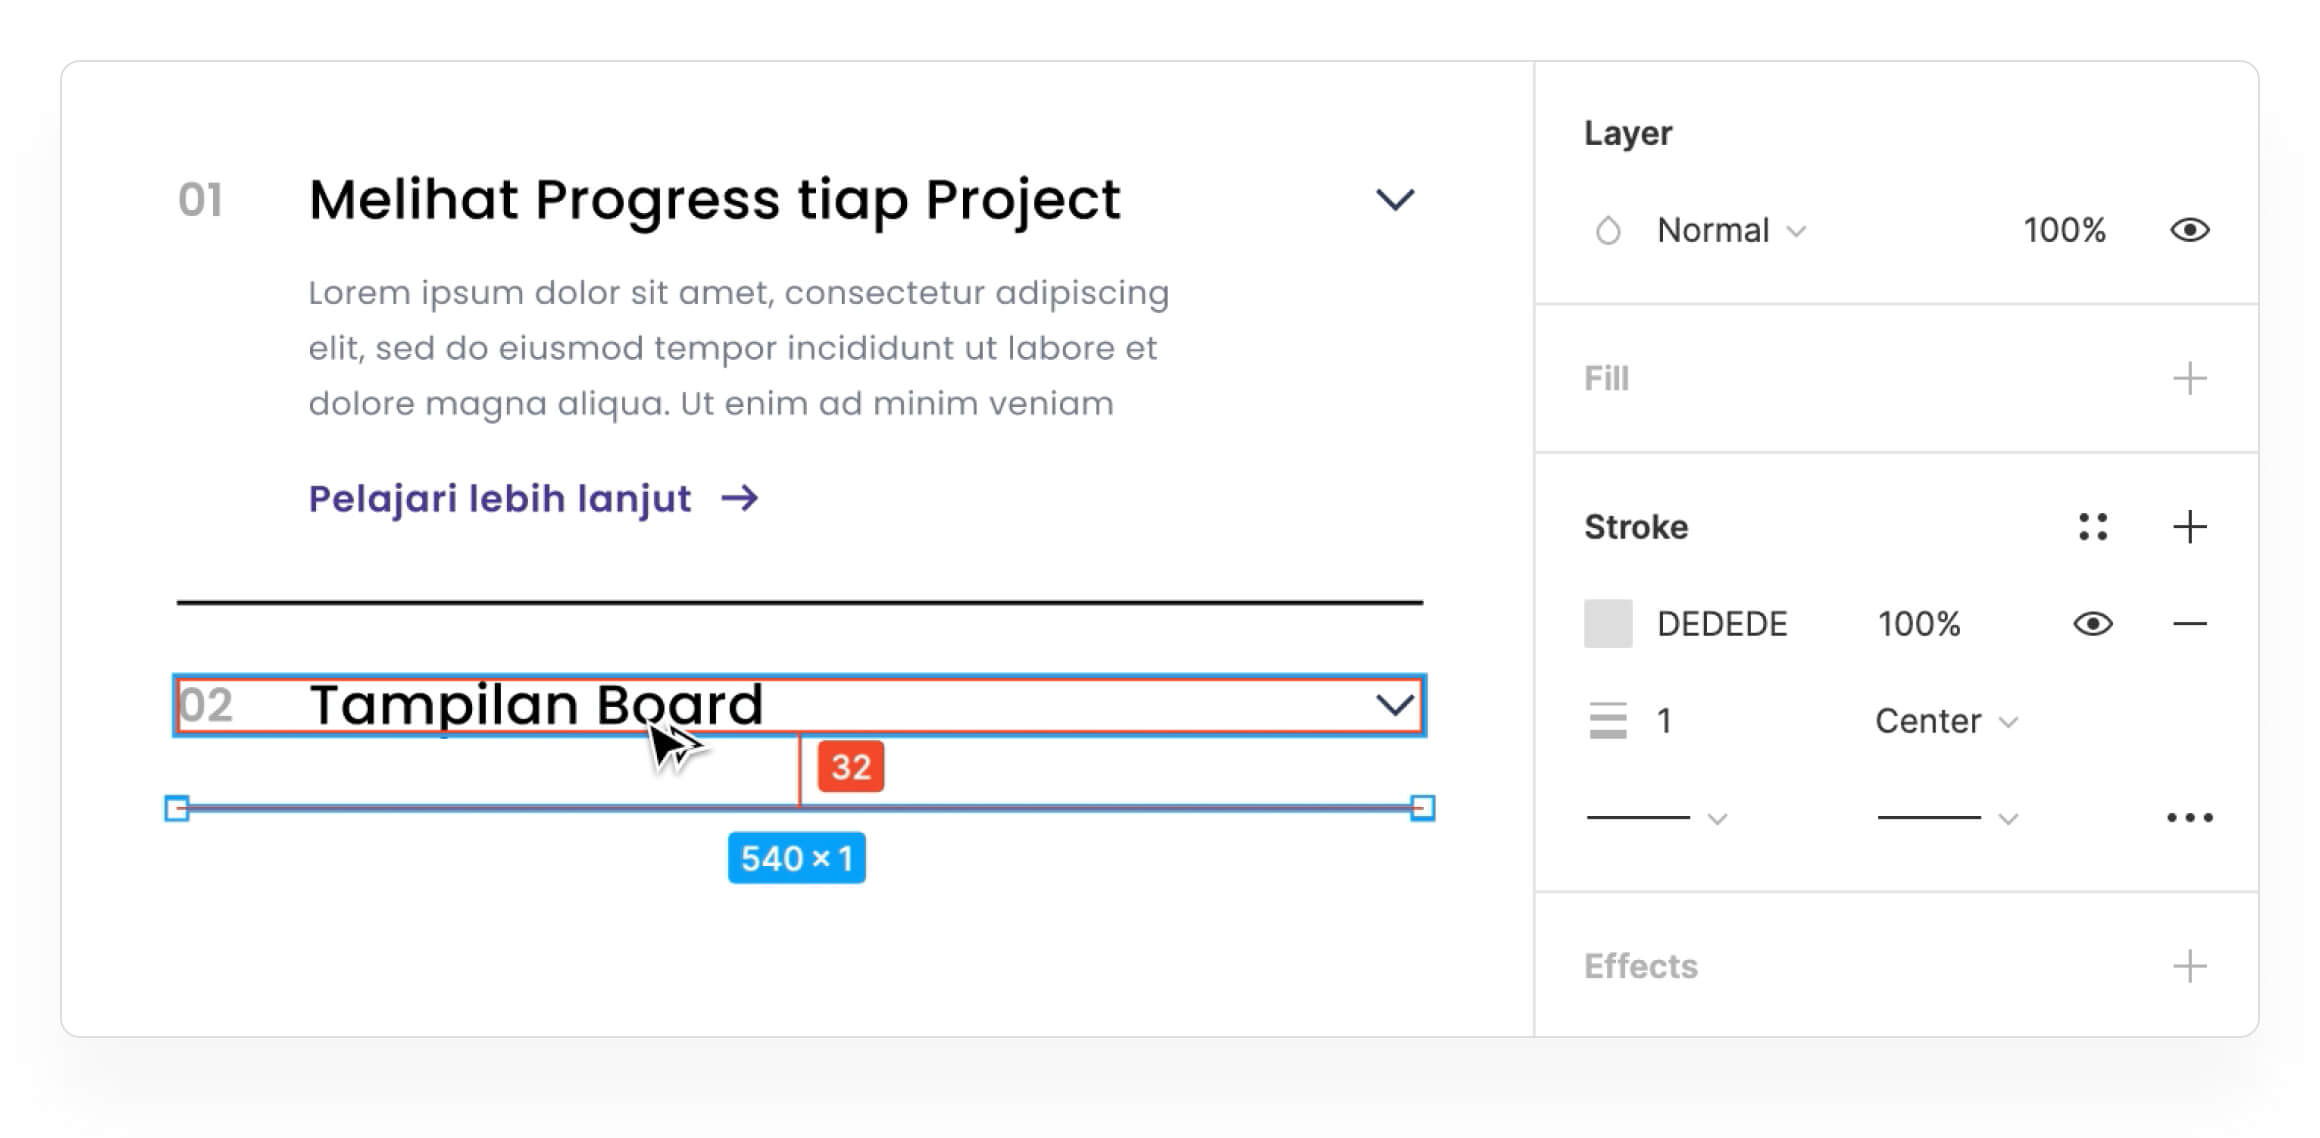Screen dimensions: 2320x1138
Task: Expand the Tampilan Board accordion chevron
Action: (x=1395, y=705)
